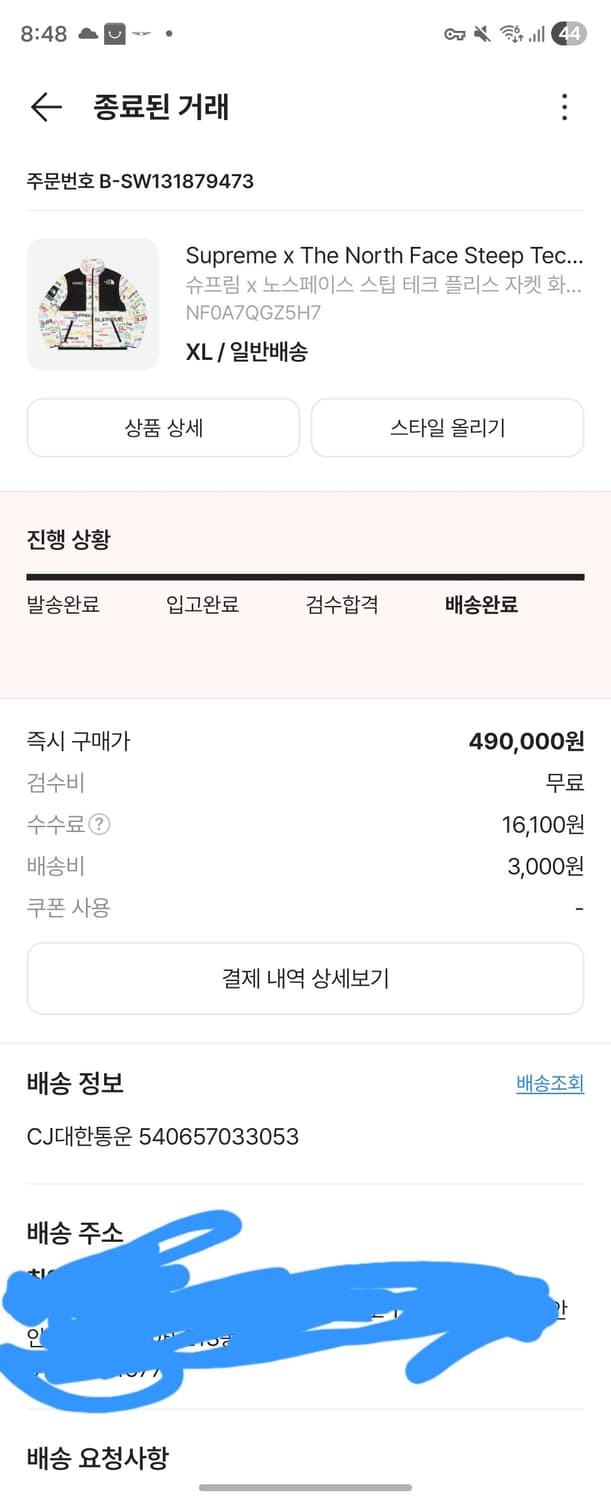The width and height of the screenshot is (611, 1500).
Task: Switch to the 발송완료 step
Action: click(64, 605)
